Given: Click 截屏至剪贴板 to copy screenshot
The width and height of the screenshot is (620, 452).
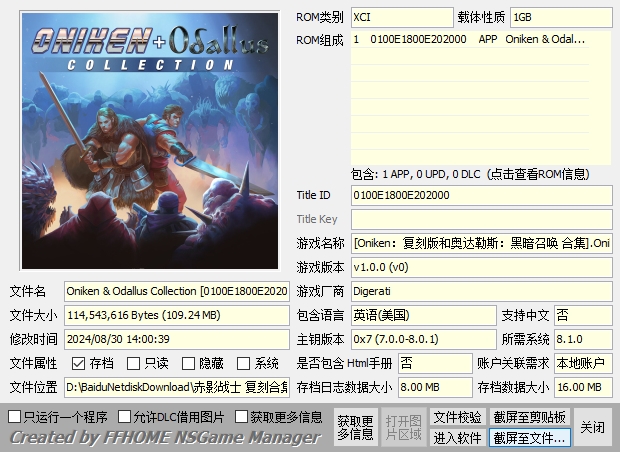Looking at the screenshot, I should (529, 416).
